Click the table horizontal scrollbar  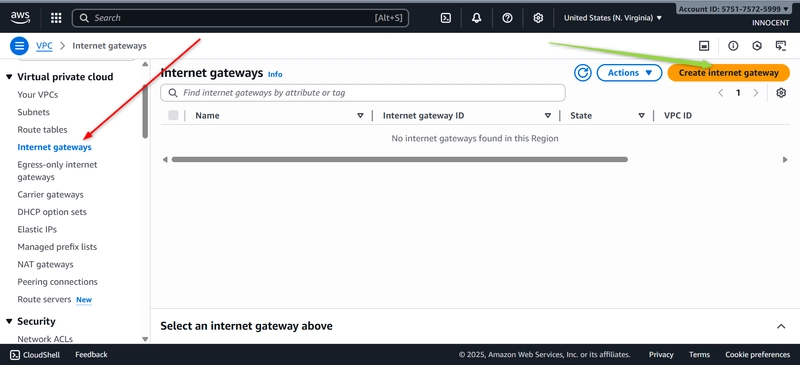399,160
